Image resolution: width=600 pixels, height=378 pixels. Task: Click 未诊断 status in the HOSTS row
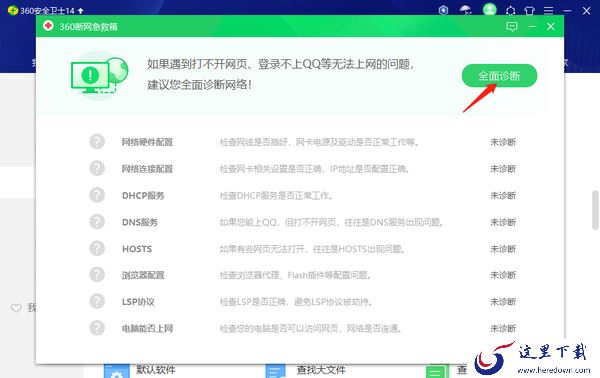(x=503, y=249)
